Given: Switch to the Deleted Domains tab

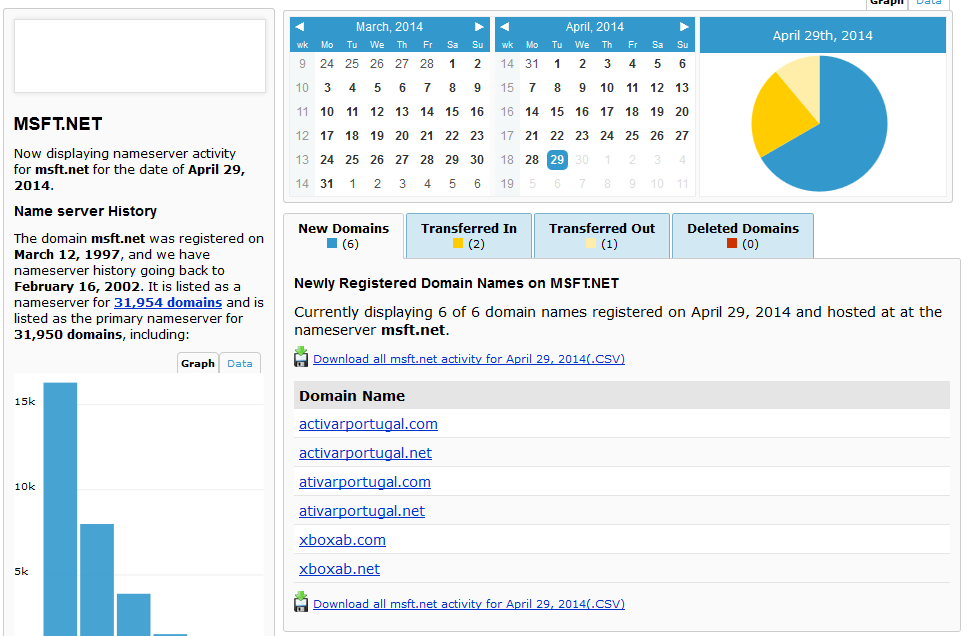Looking at the screenshot, I should coord(743,236).
